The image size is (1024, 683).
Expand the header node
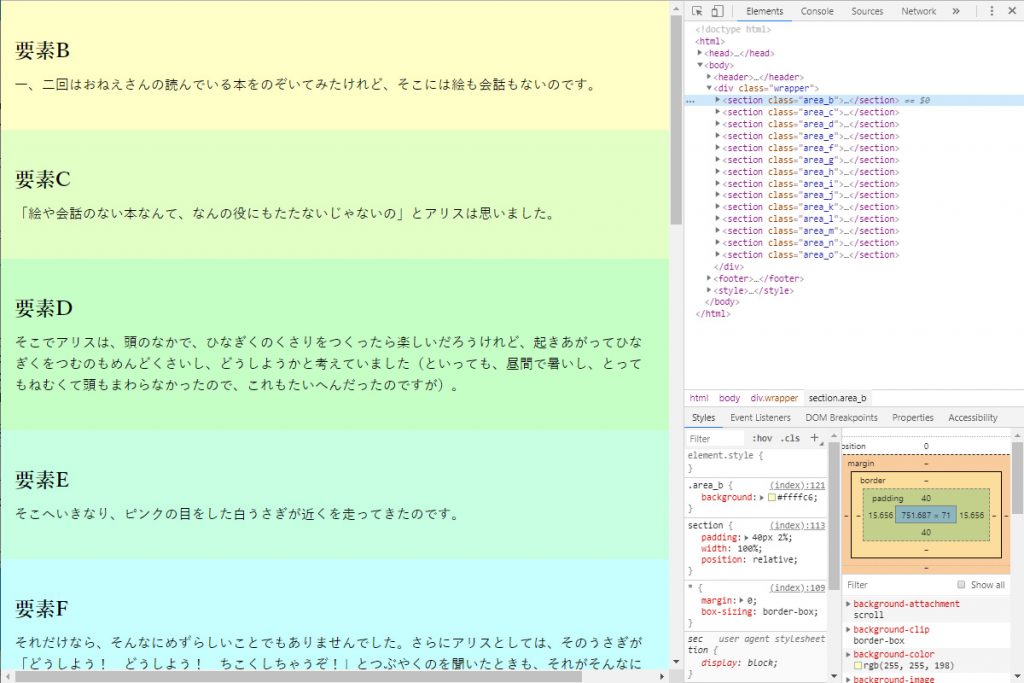click(x=709, y=77)
